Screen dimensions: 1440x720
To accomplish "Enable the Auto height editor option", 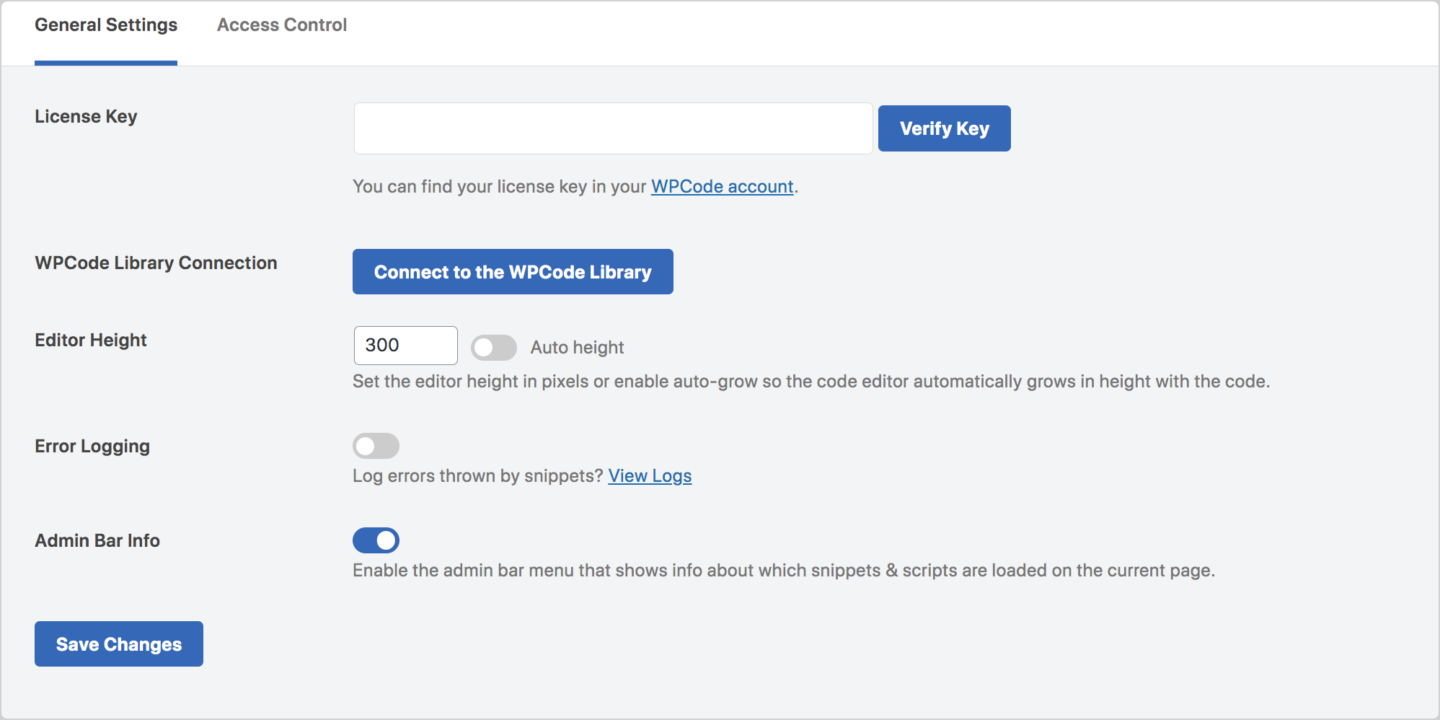I will pos(493,346).
